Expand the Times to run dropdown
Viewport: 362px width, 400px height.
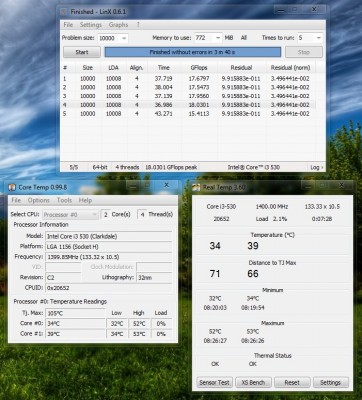(x=319, y=38)
